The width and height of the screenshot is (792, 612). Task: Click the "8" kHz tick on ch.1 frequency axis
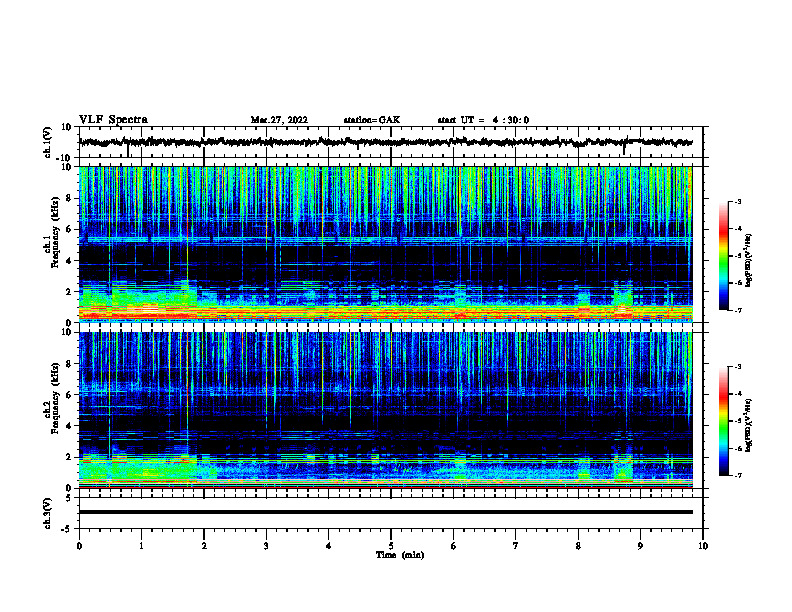(x=69, y=198)
